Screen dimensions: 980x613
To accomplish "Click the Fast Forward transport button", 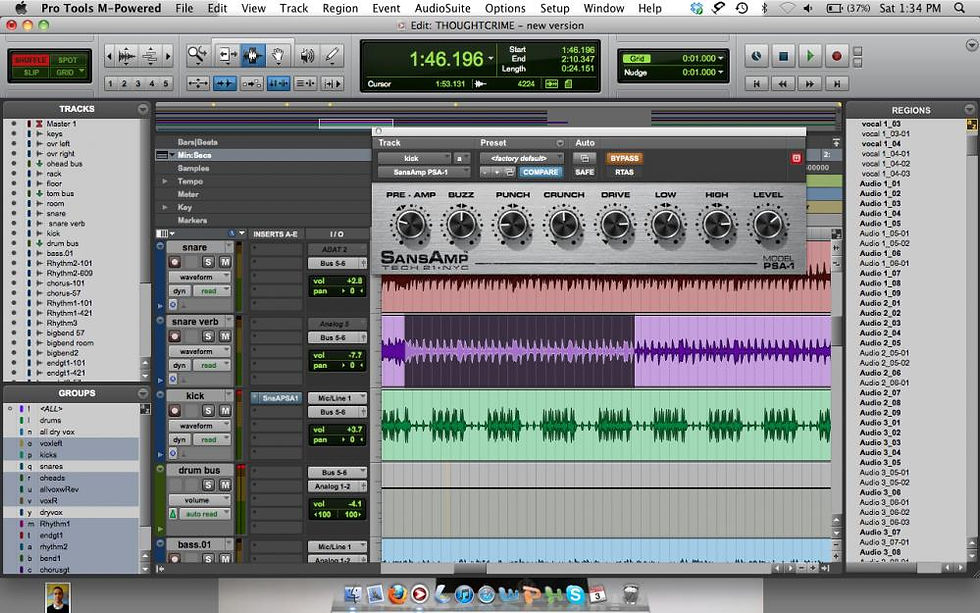I will coord(810,83).
